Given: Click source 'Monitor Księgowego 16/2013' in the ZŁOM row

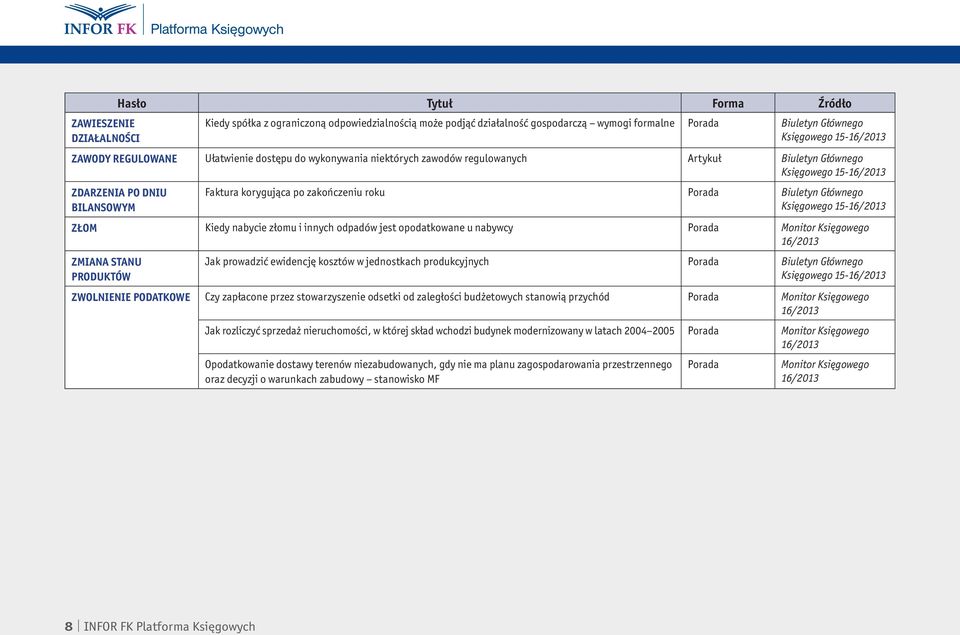Looking at the screenshot, I should [x=825, y=235].
